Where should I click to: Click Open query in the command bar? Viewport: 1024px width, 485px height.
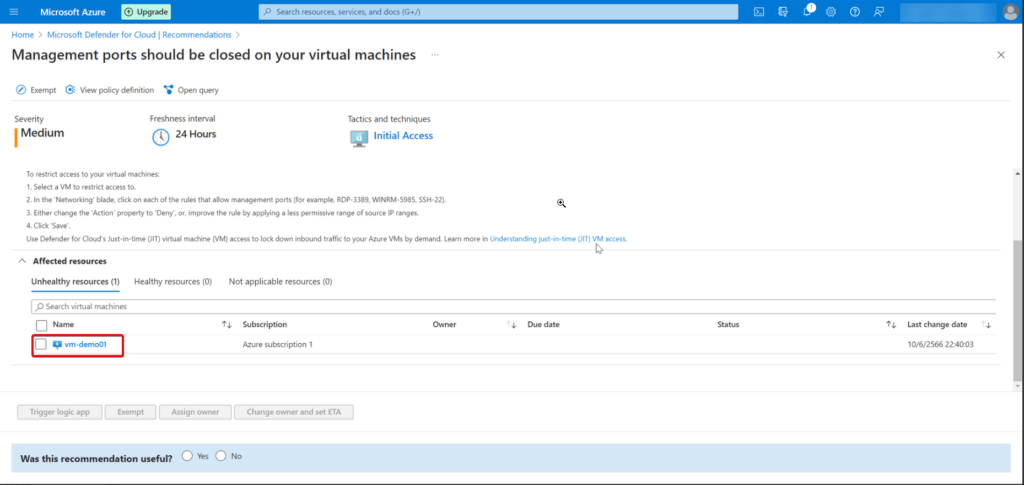pyautogui.click(x=191, y=90)
